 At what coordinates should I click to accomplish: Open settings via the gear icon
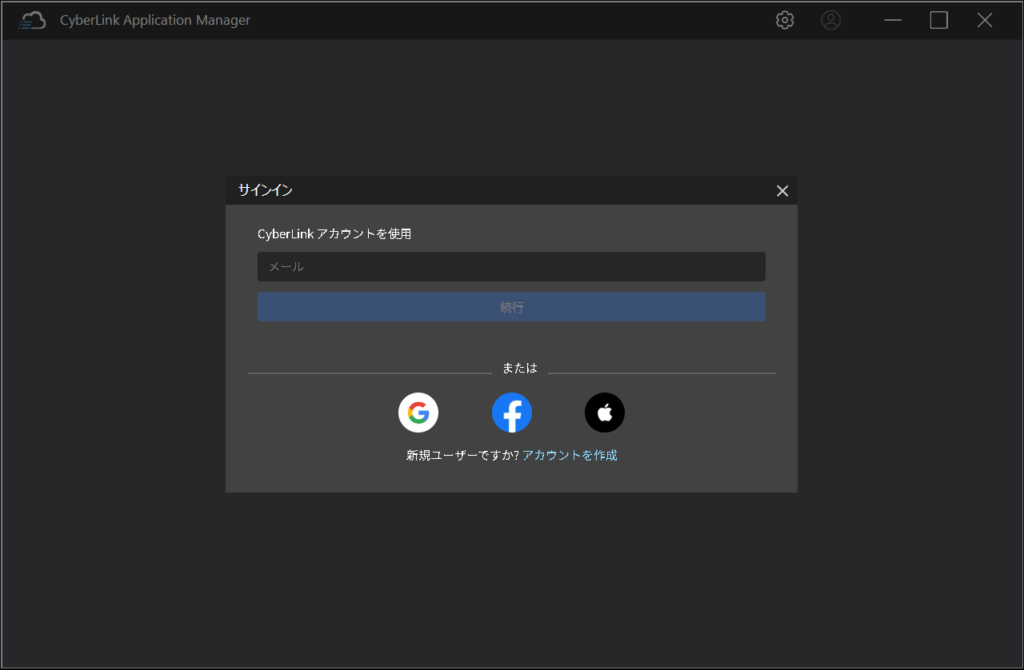785,20
